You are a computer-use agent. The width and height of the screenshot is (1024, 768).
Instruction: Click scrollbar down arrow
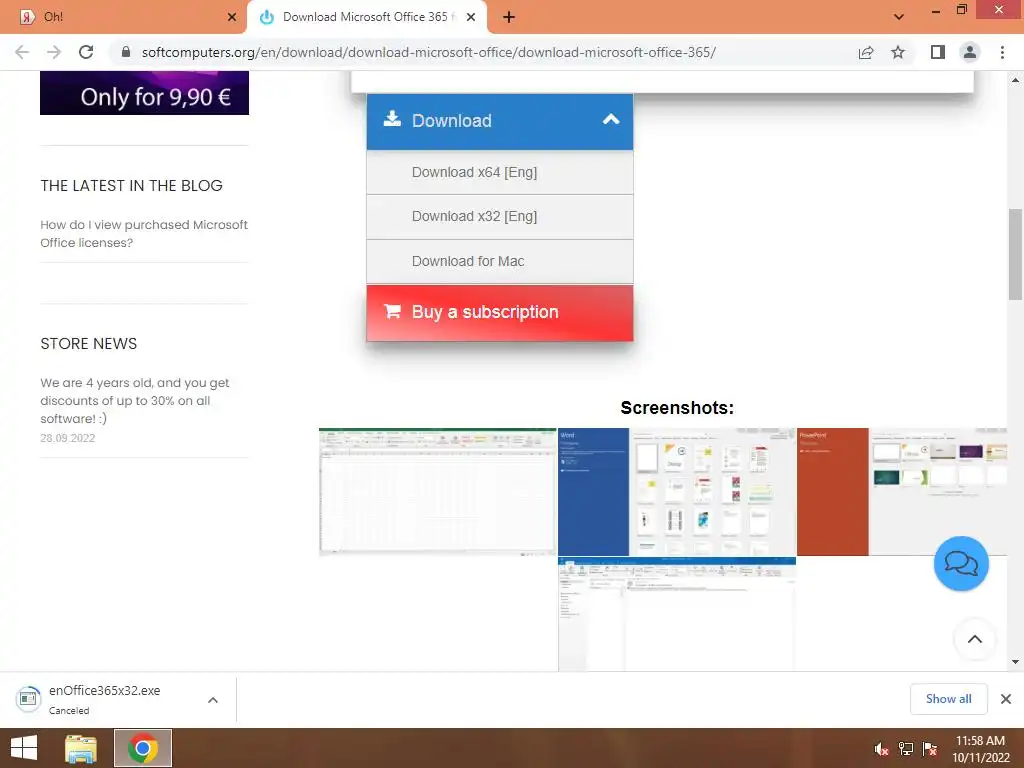[x=1015, y=662]
